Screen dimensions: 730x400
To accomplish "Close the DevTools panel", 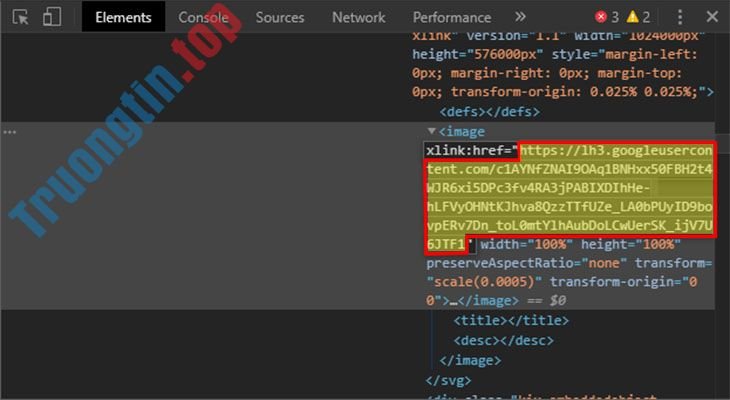I will 711,17.
